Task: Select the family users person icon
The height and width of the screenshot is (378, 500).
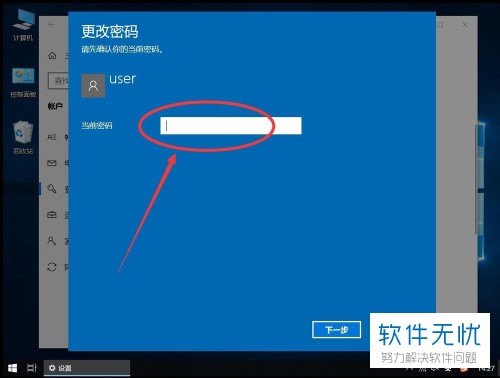Action: coord(51,241)
